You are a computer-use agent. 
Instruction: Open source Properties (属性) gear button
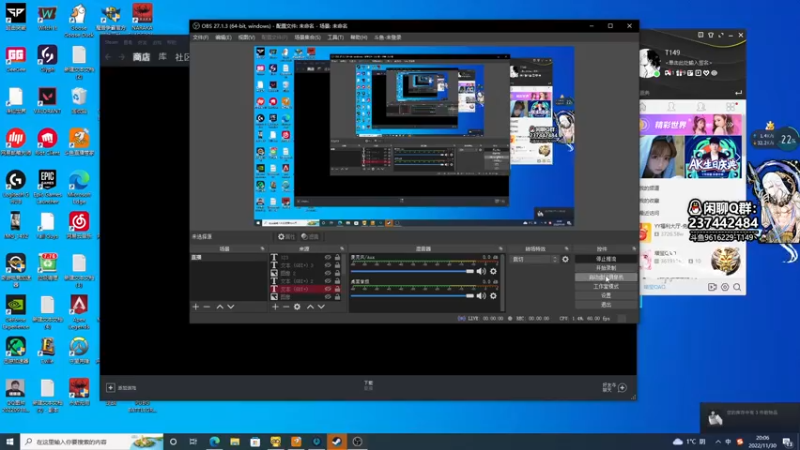286,237
